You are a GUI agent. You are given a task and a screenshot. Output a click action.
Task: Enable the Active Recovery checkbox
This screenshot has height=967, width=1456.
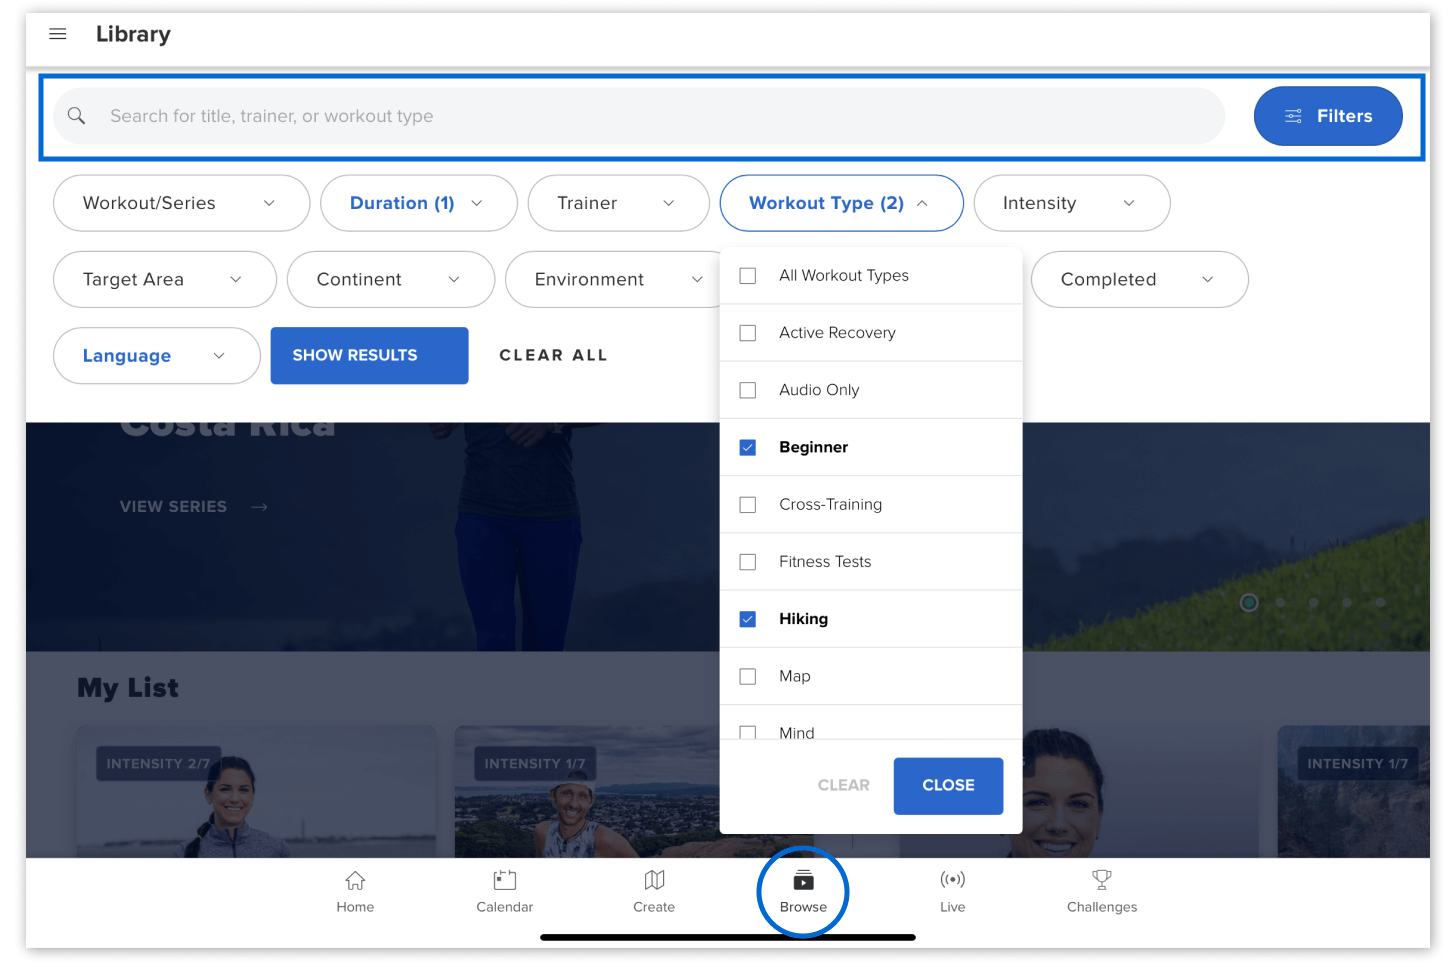[747, 332]
